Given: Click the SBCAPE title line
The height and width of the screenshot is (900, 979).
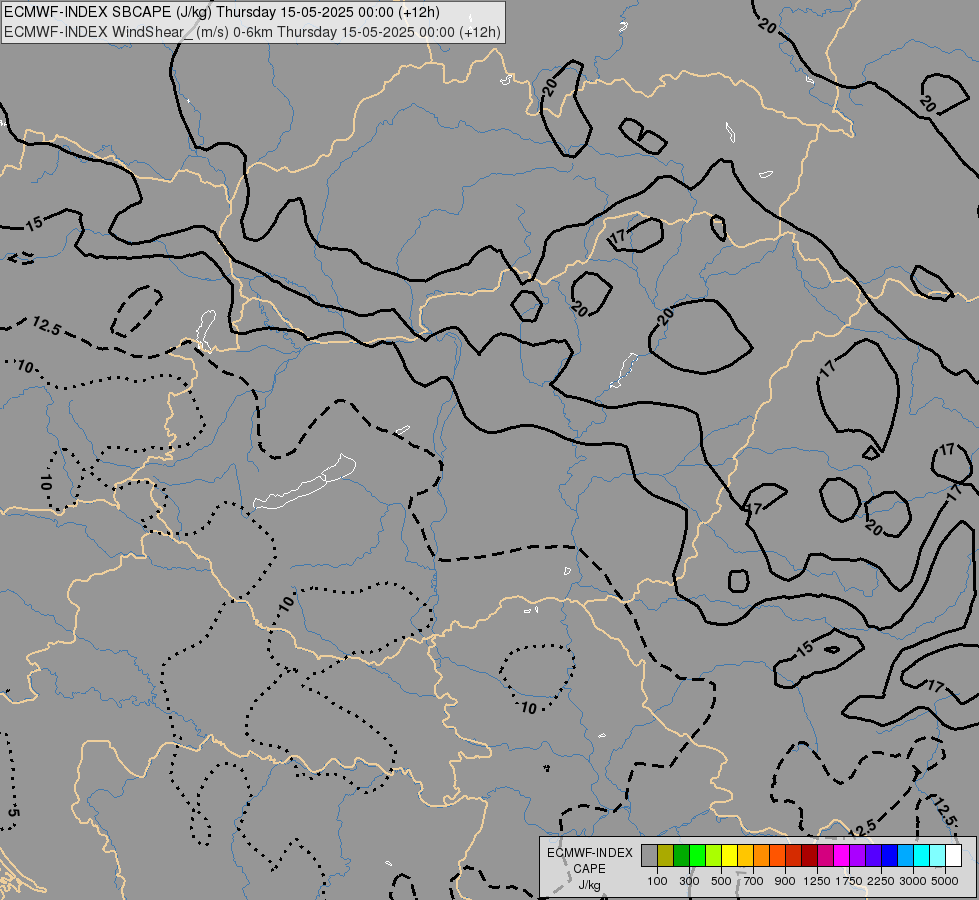Looking at the screenshot, I should click(x=222, y=12).
